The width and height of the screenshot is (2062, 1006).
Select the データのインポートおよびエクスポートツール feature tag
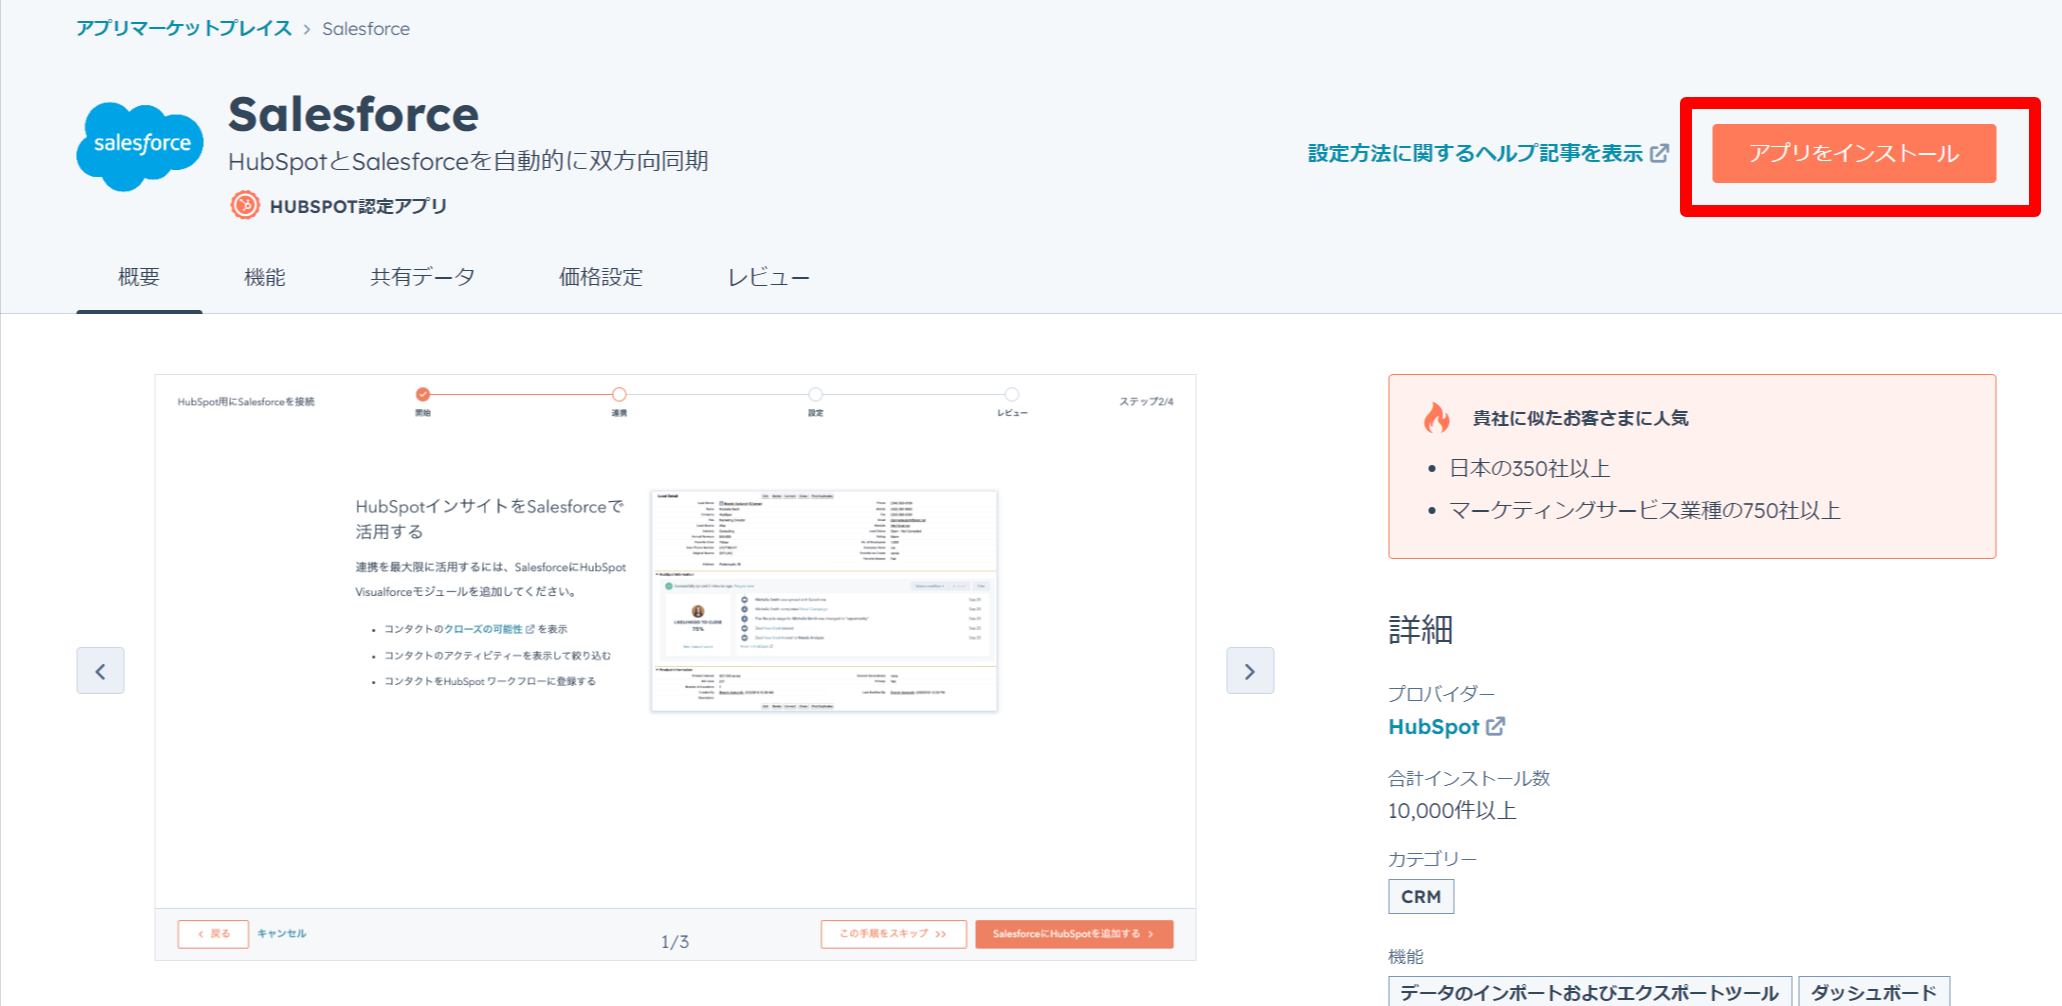(1589, 992)
